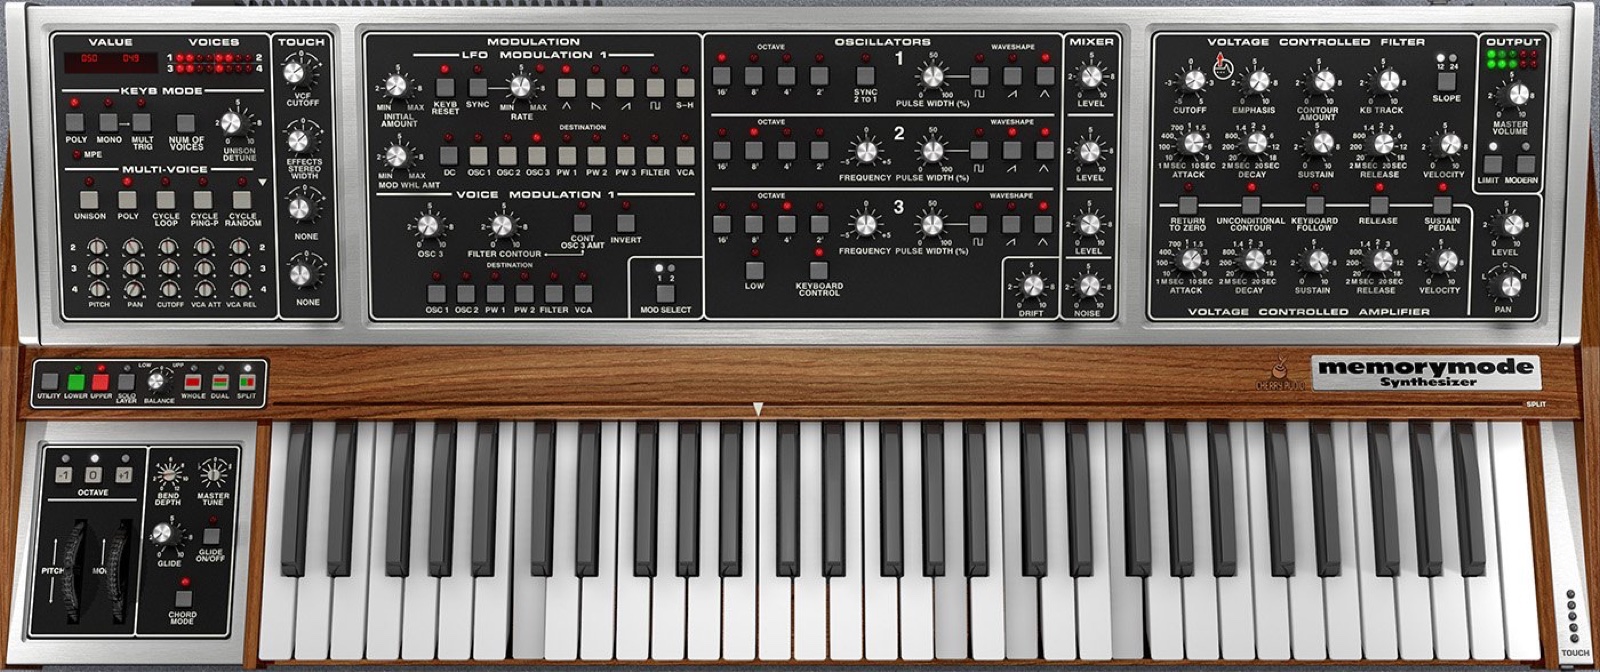1600x672 pixels.
Task: Route LFO modulation to OSC 3 destination
Action: tap(538, 155)
